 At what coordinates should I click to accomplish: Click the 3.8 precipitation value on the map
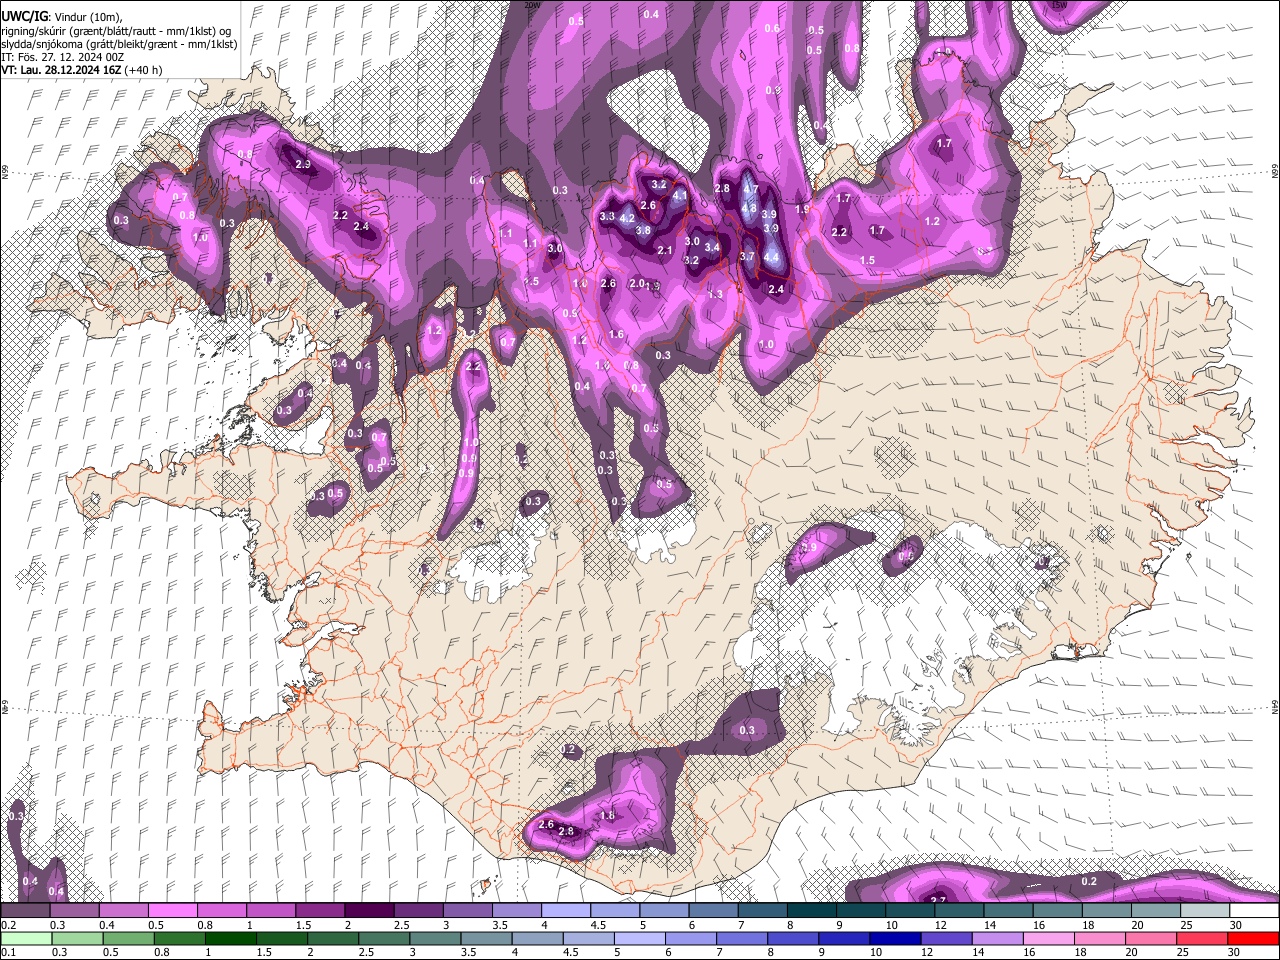tap(643, 231)
